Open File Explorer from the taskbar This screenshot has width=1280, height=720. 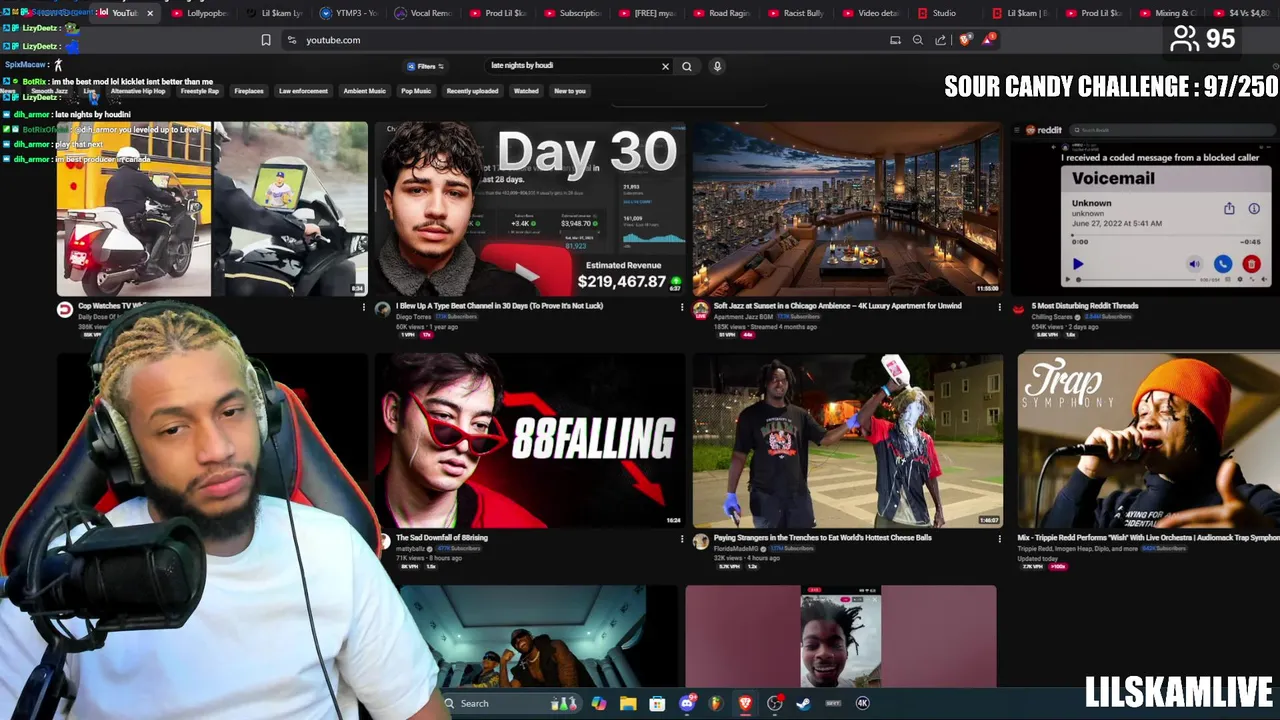point(628,703)
